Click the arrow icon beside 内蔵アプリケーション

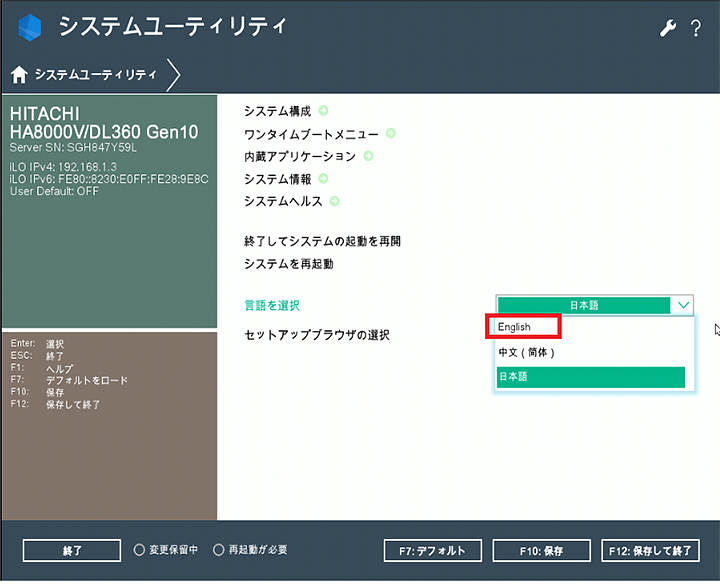(x=368, y=156)
